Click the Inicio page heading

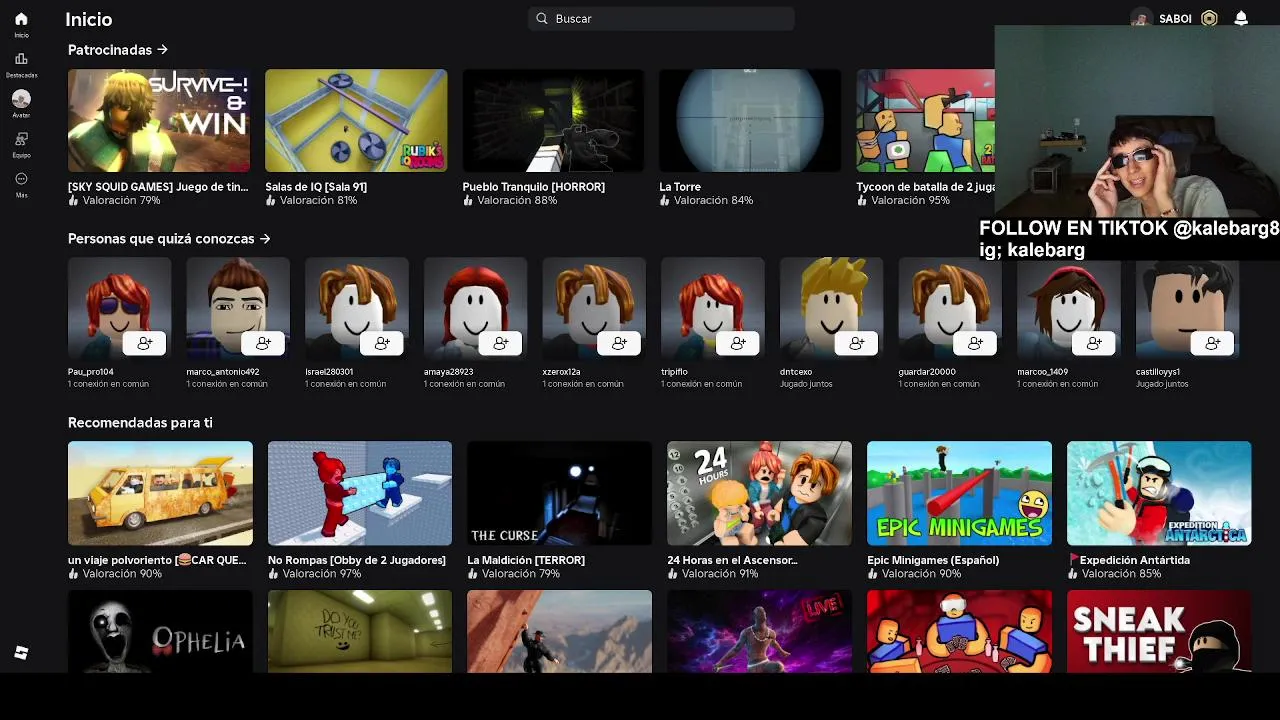point(89,19)
